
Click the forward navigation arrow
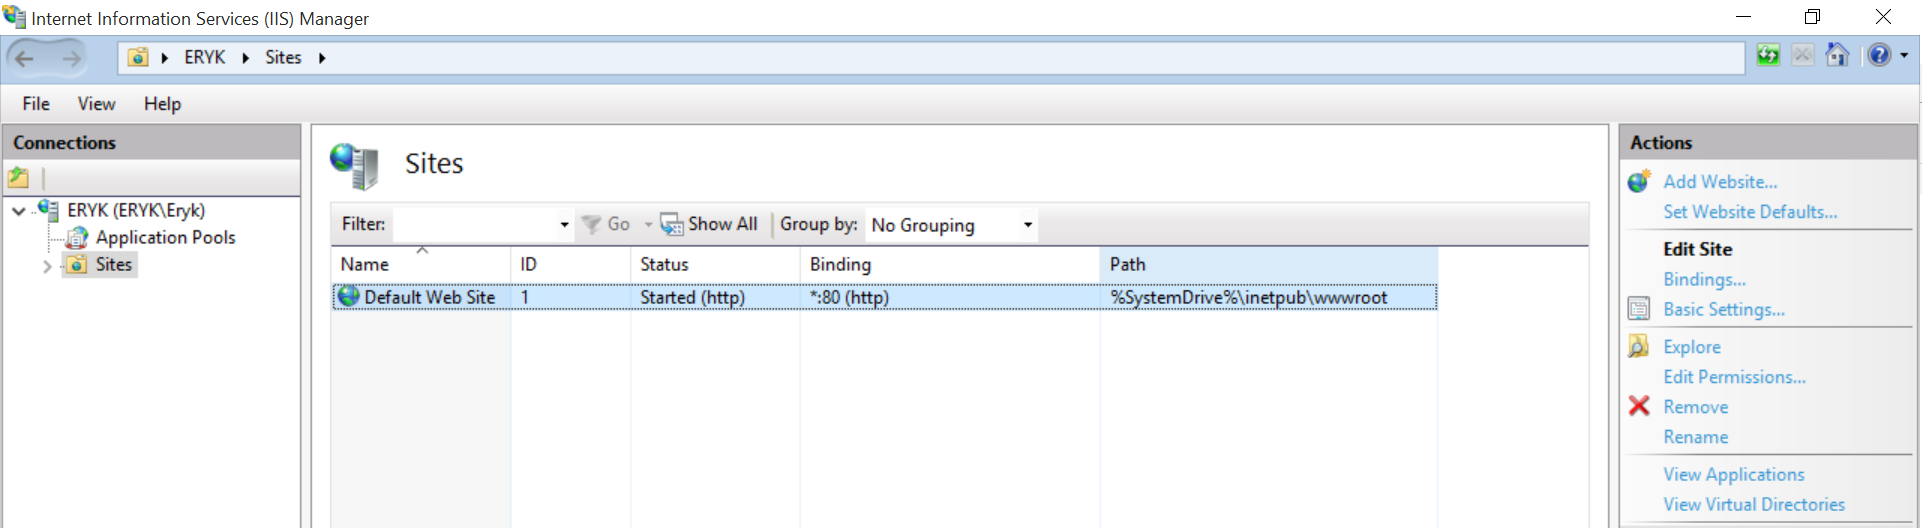[x=71, y=58]
